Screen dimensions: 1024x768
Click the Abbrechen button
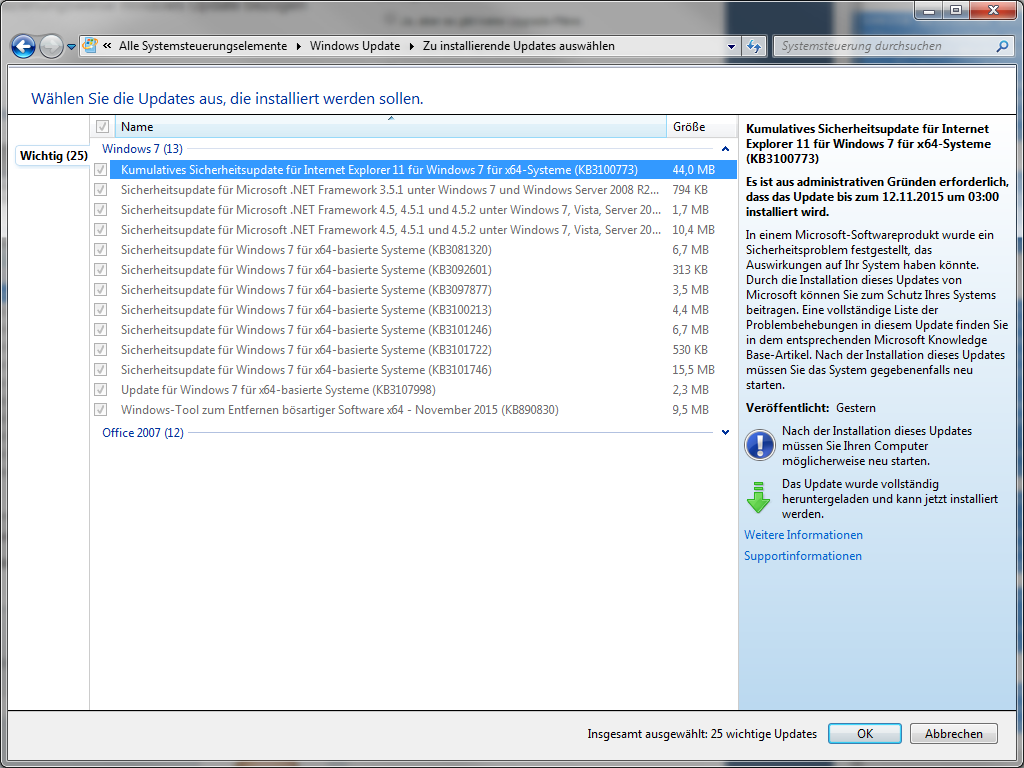[x=953, y=733]
